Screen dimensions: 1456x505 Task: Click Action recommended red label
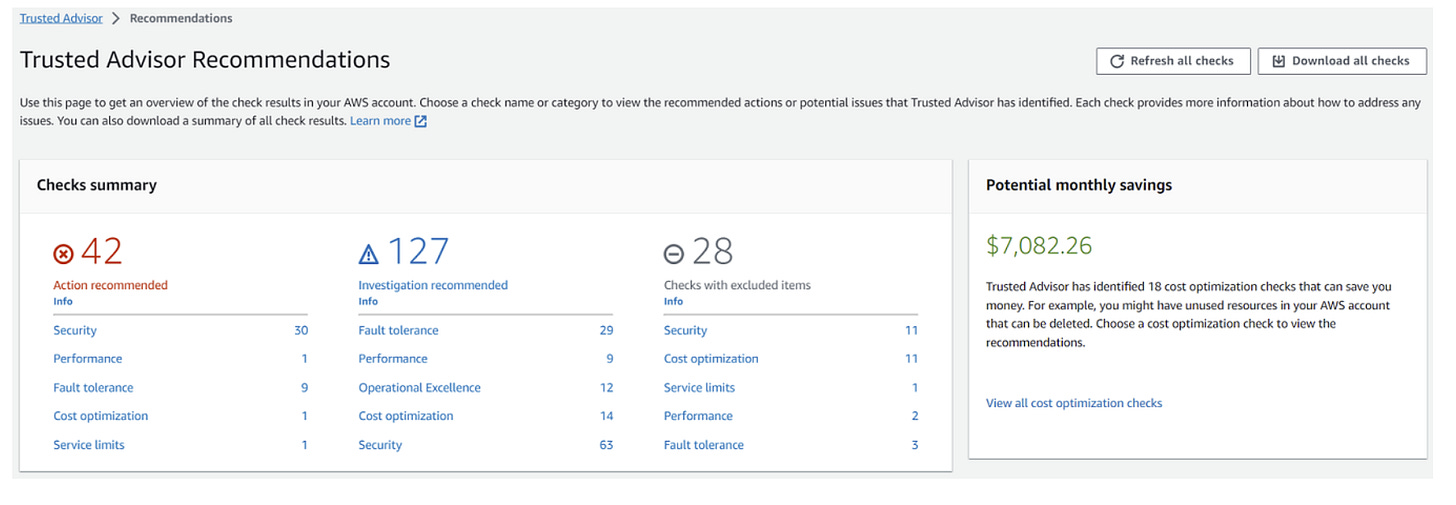110,285
